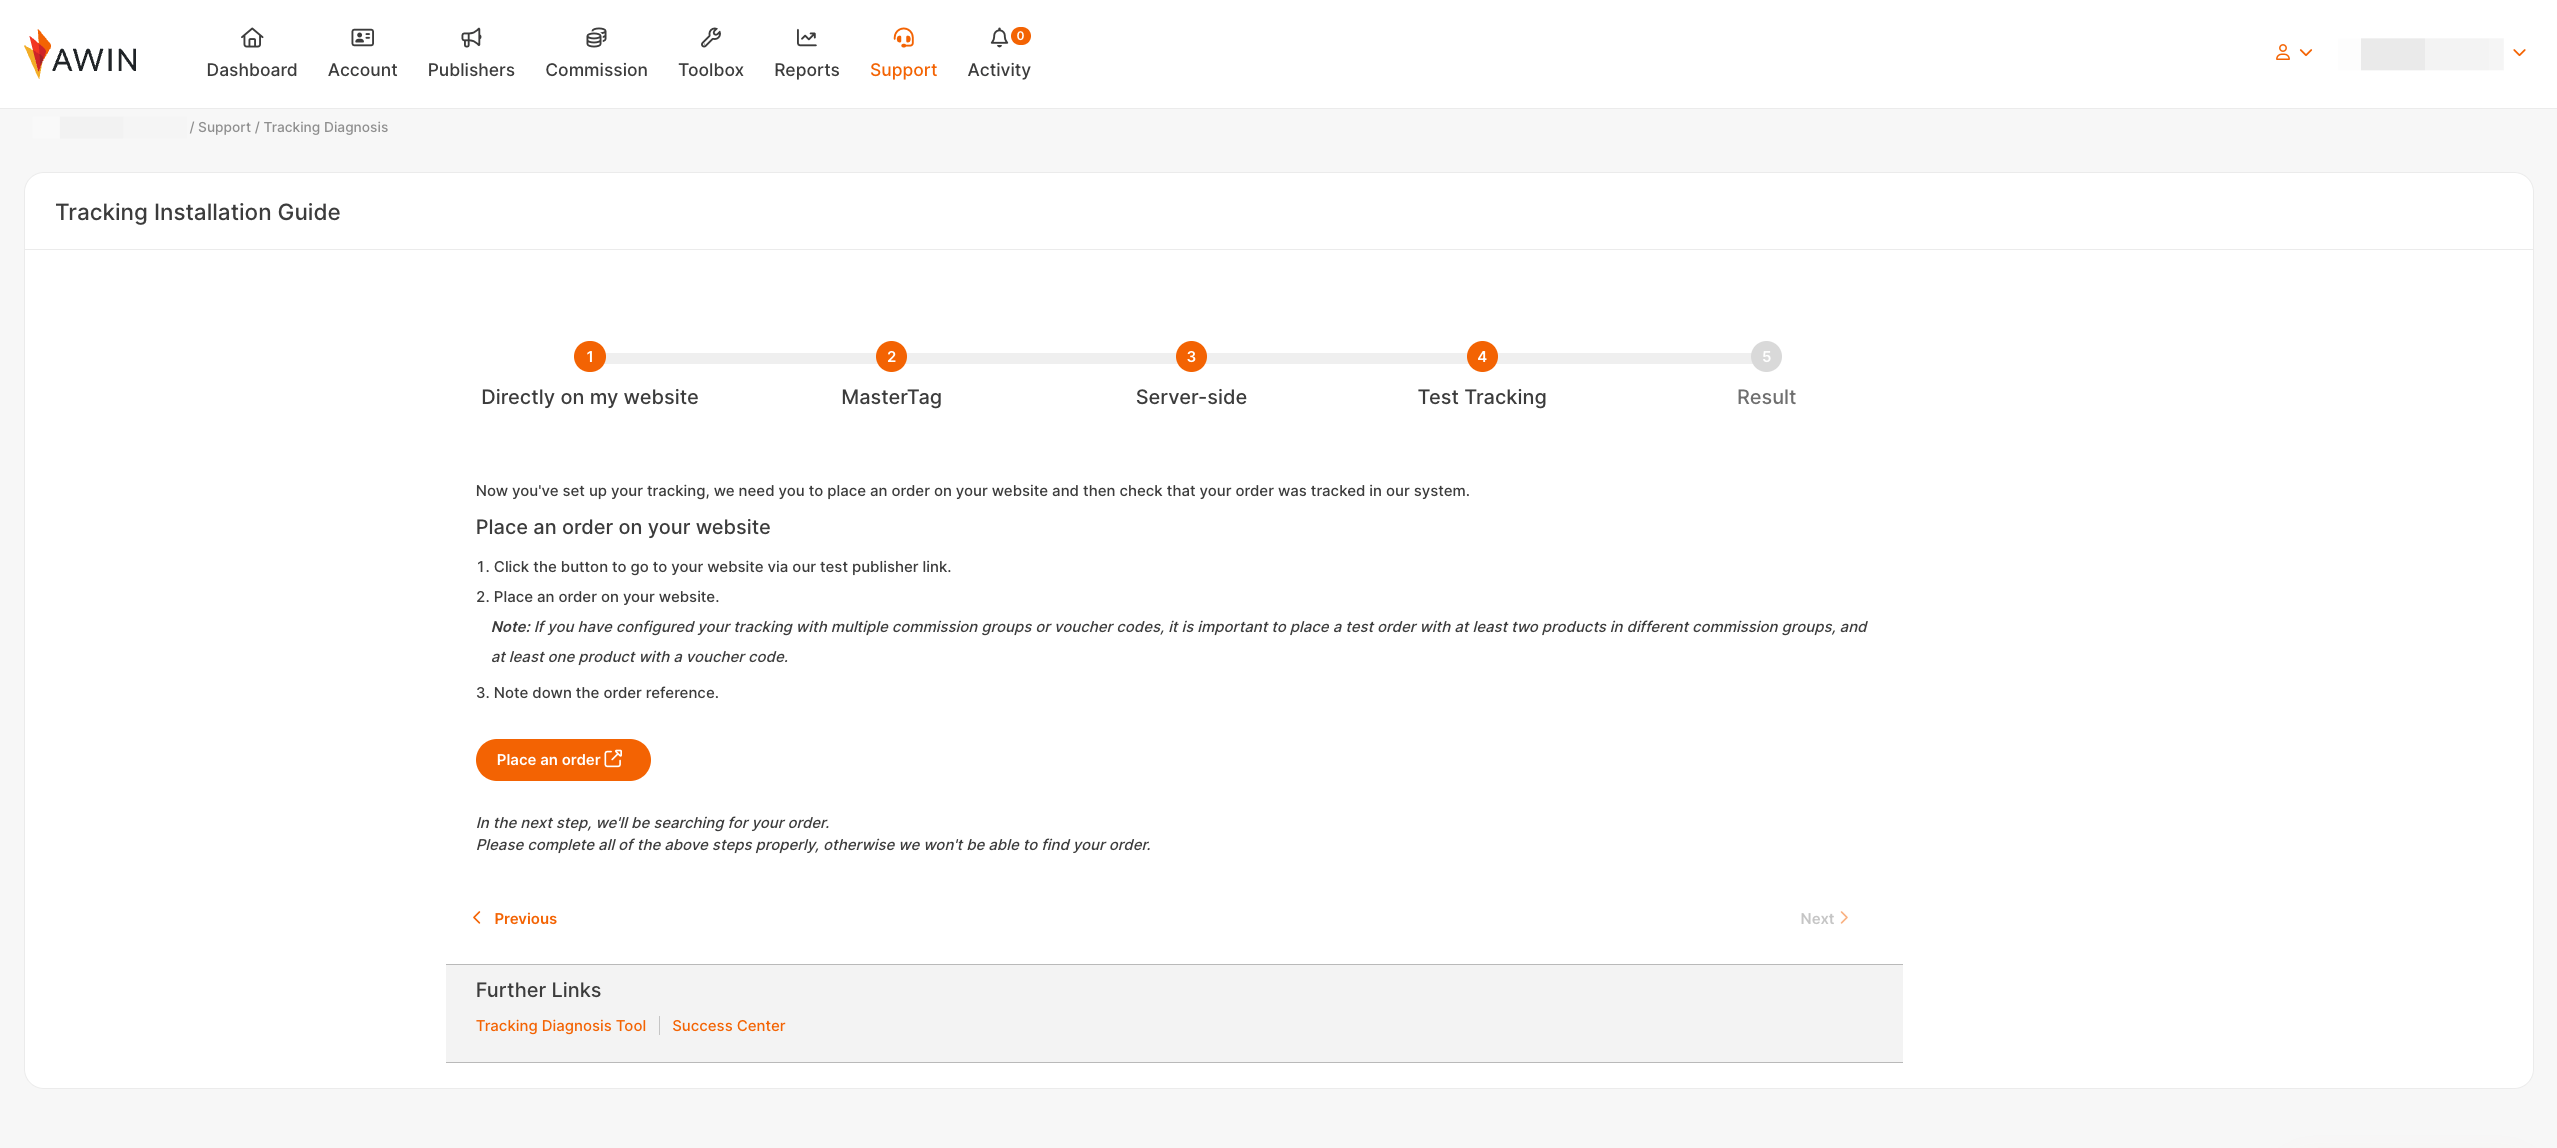
Task: Open the Reports chart icon
Action: (x=806, y=38)
